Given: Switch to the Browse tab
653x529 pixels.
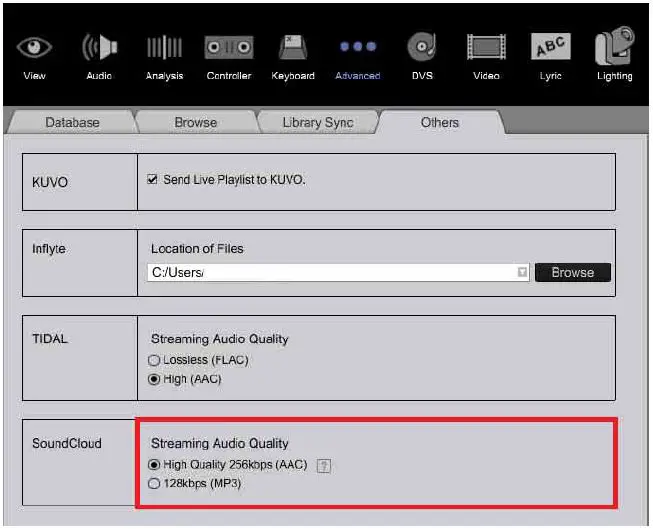Looking at the screenshot, I should (195, 122).
